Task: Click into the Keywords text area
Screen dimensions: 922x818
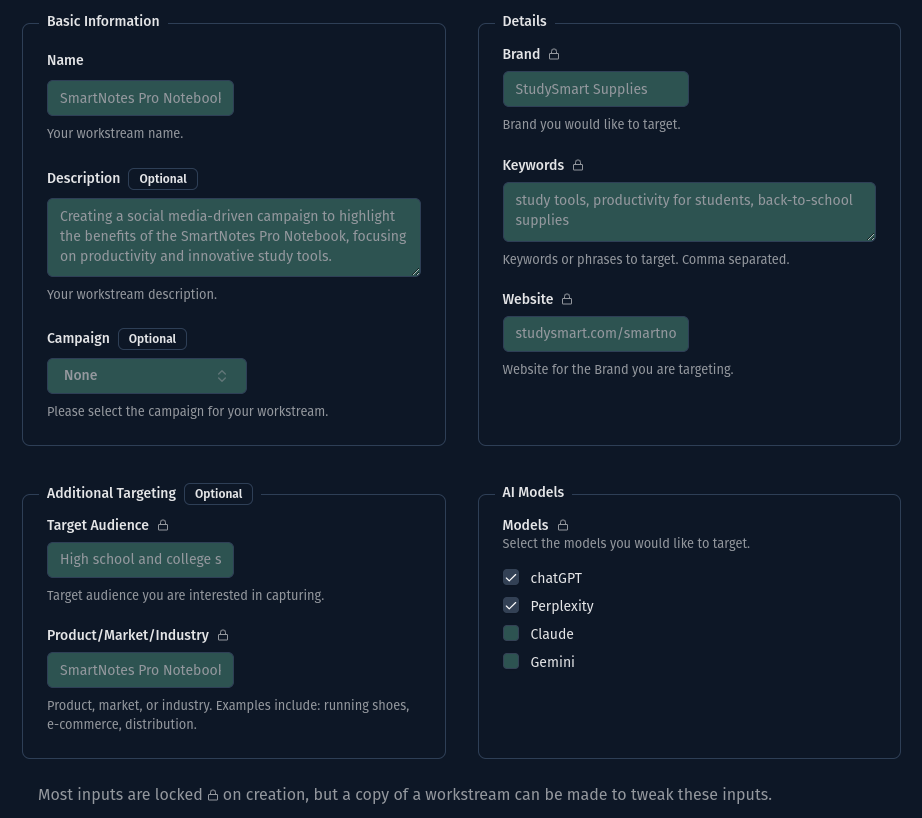Action: click(x=688, y=211)
